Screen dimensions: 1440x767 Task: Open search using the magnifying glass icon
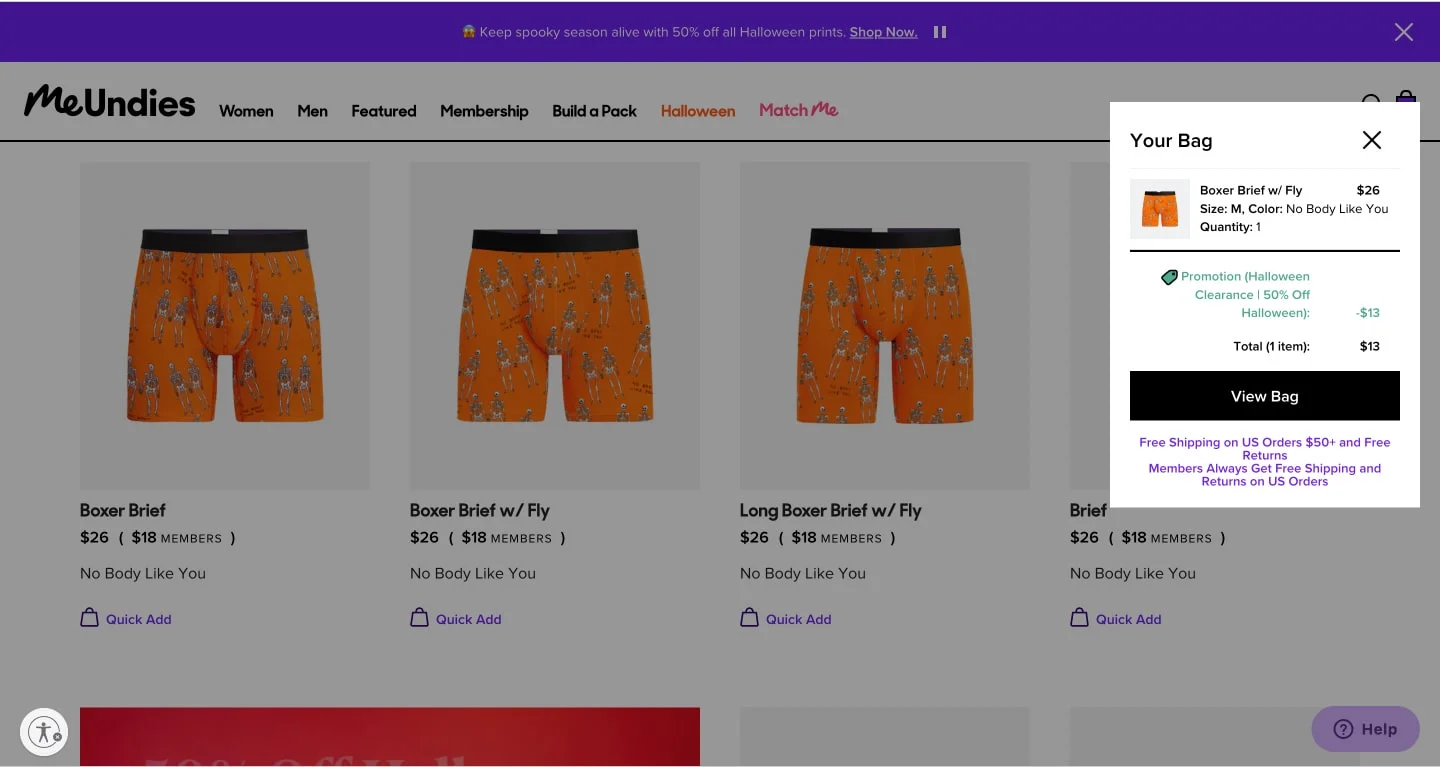click(x=1371, y=103)
